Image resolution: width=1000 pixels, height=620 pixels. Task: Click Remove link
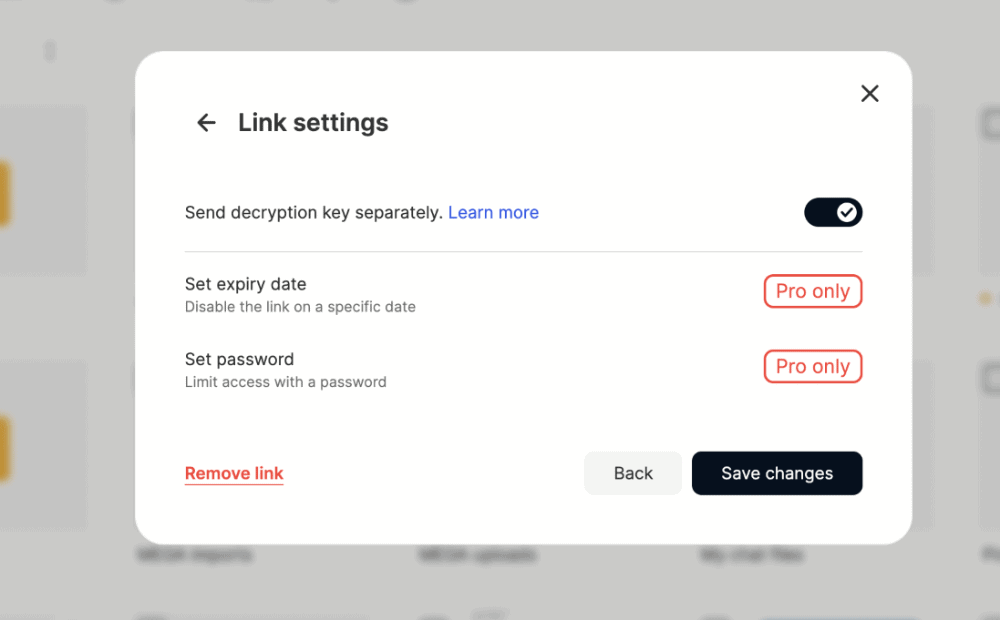click(234, 473)
